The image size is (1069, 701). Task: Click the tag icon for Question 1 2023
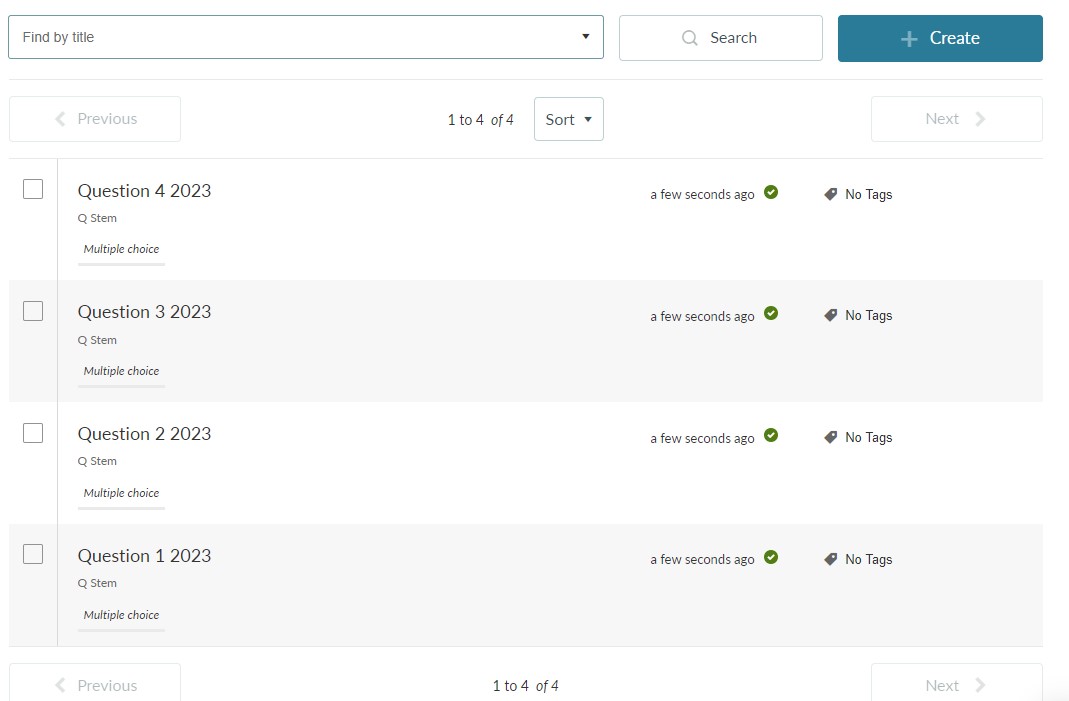pos(830,559)
